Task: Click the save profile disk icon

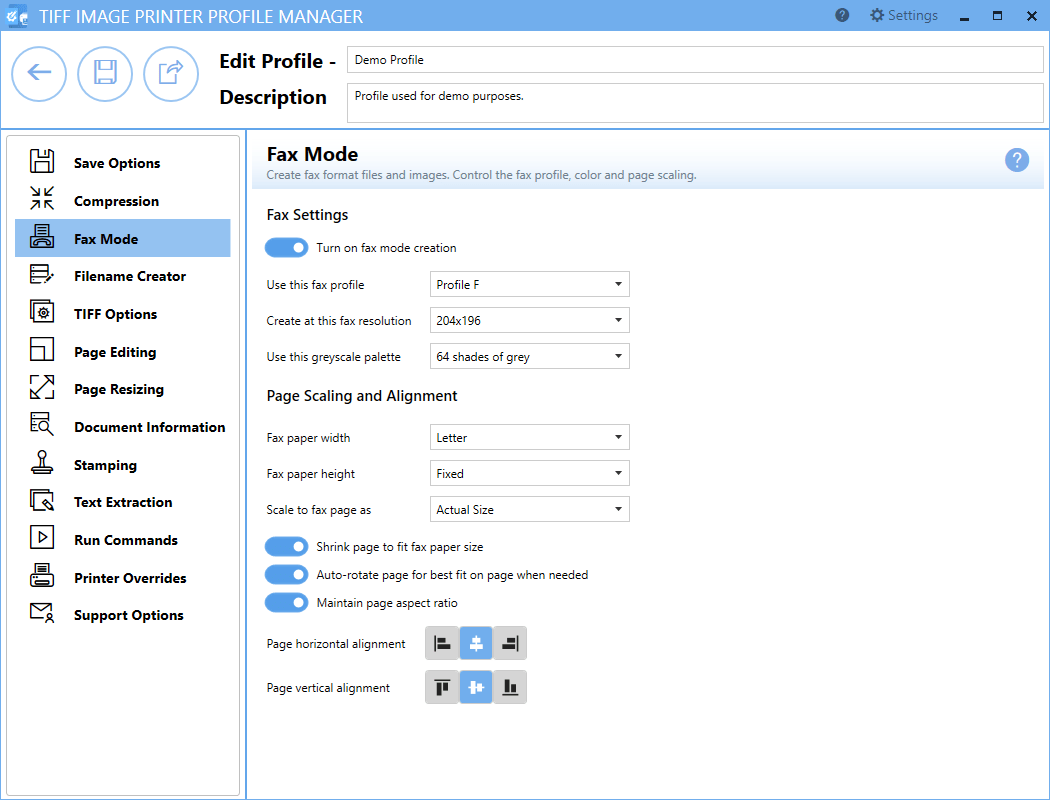Action: tap(105, 73)
